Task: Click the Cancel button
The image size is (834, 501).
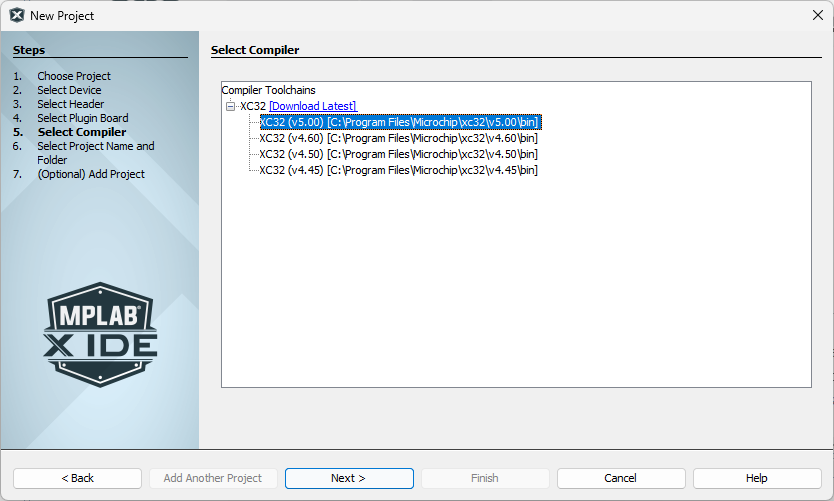Action: pyautogui.click(x=621, y=478)
